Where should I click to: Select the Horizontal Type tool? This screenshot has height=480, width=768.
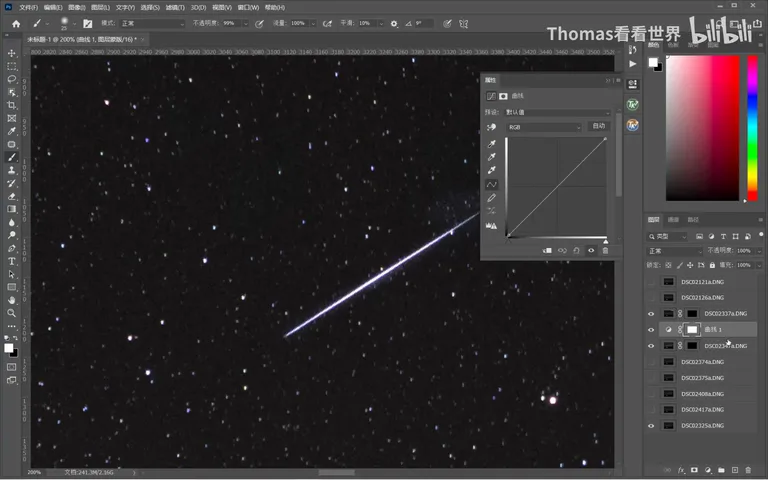12,261
